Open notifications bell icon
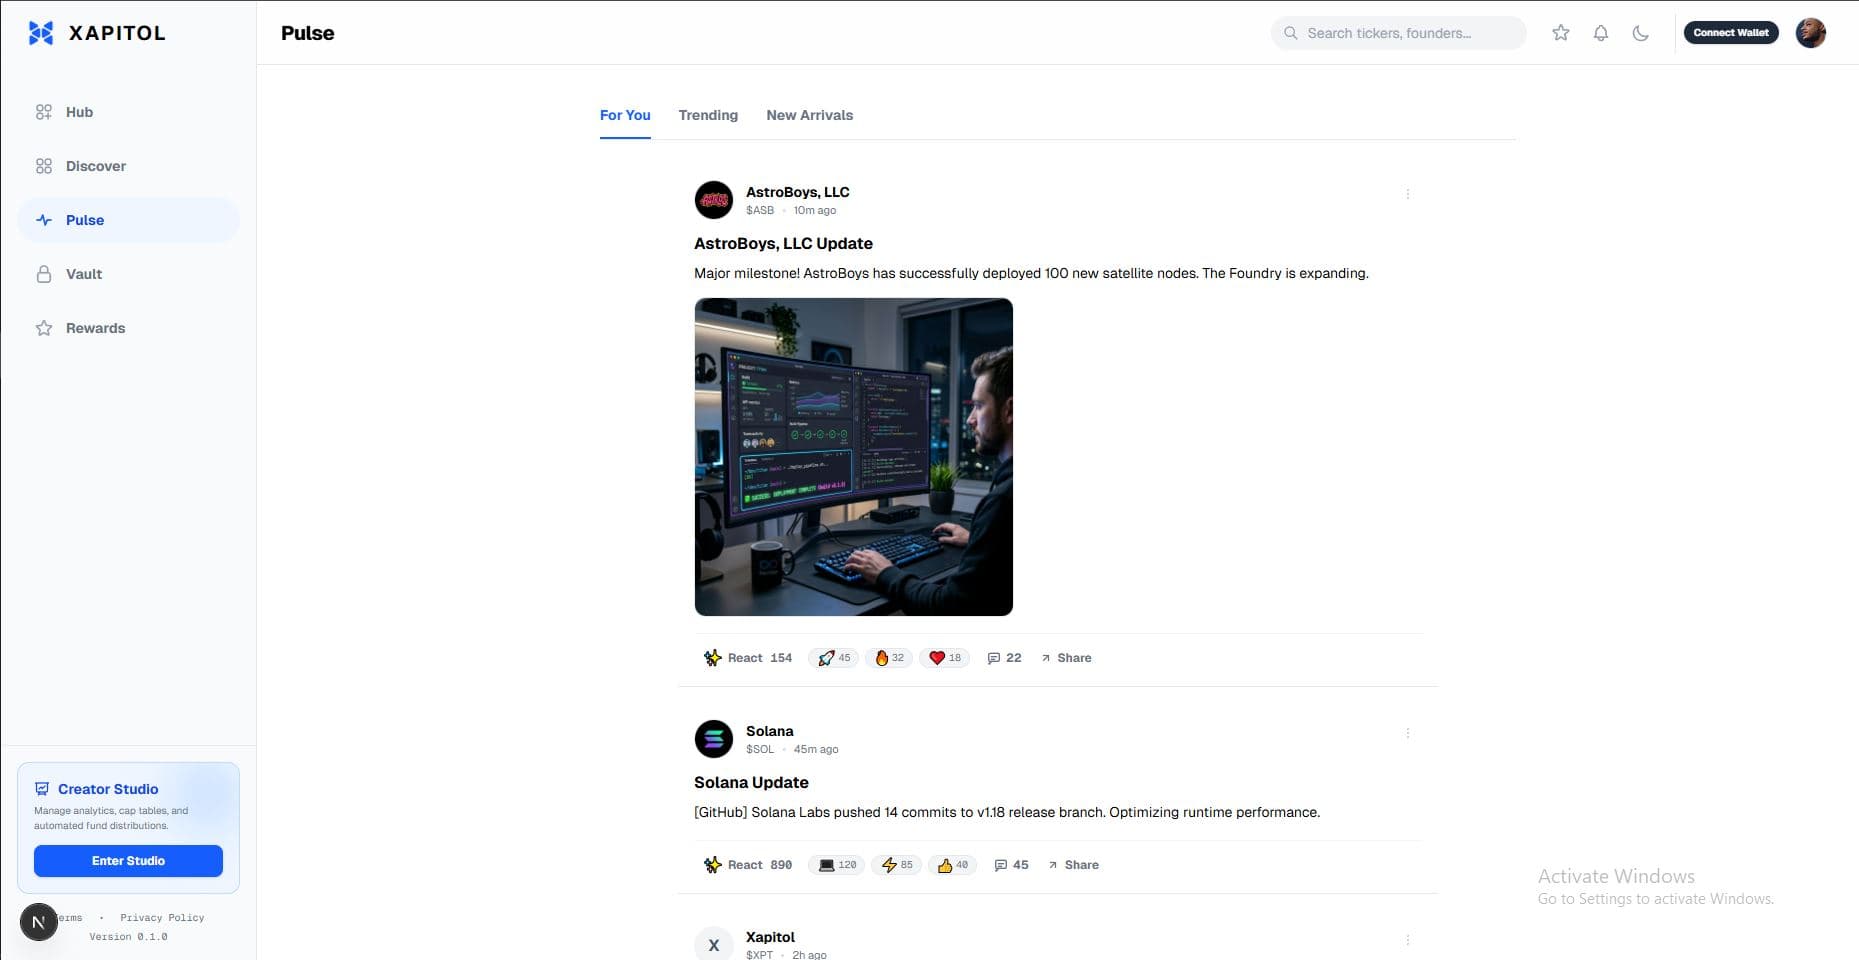Image resolution: width=1859 pixels, height=960 pixels. [1600, 33]
